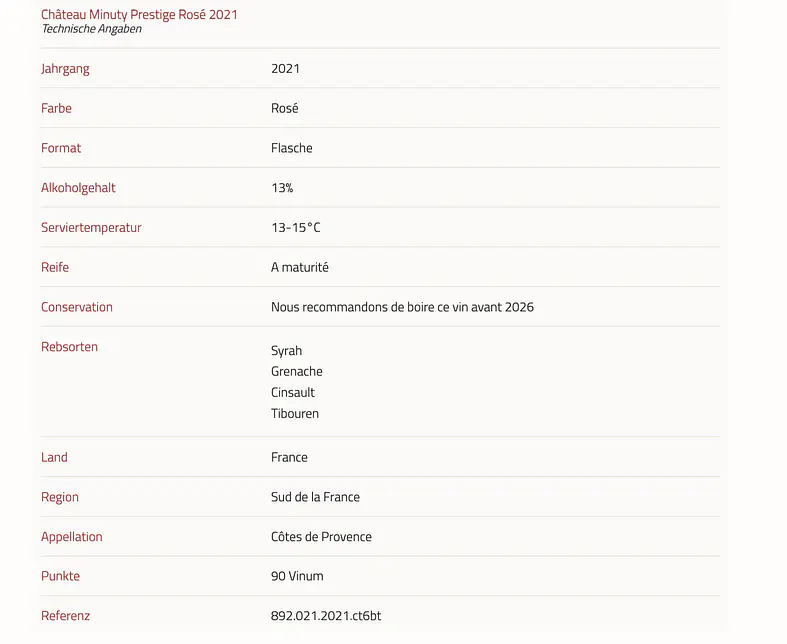The height and width of the screenshot is (644, 787).
Task: Click the Alkoholgehalt label
Action: click(x=78, y=188)
